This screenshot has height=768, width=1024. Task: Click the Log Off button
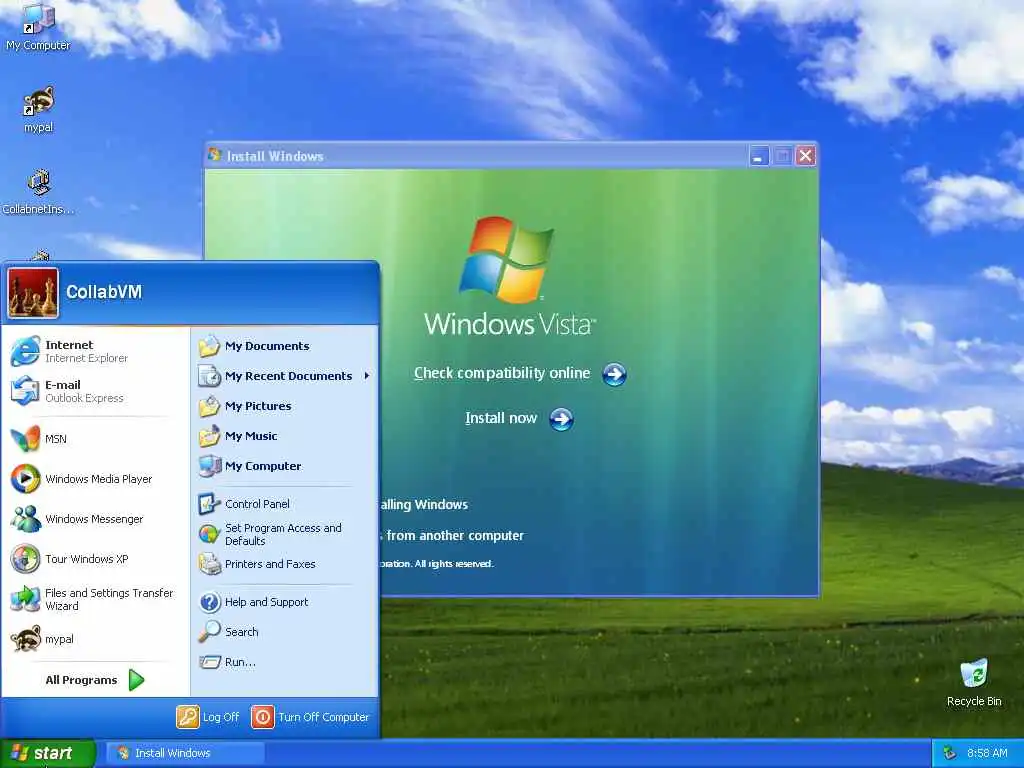(208, 716)
